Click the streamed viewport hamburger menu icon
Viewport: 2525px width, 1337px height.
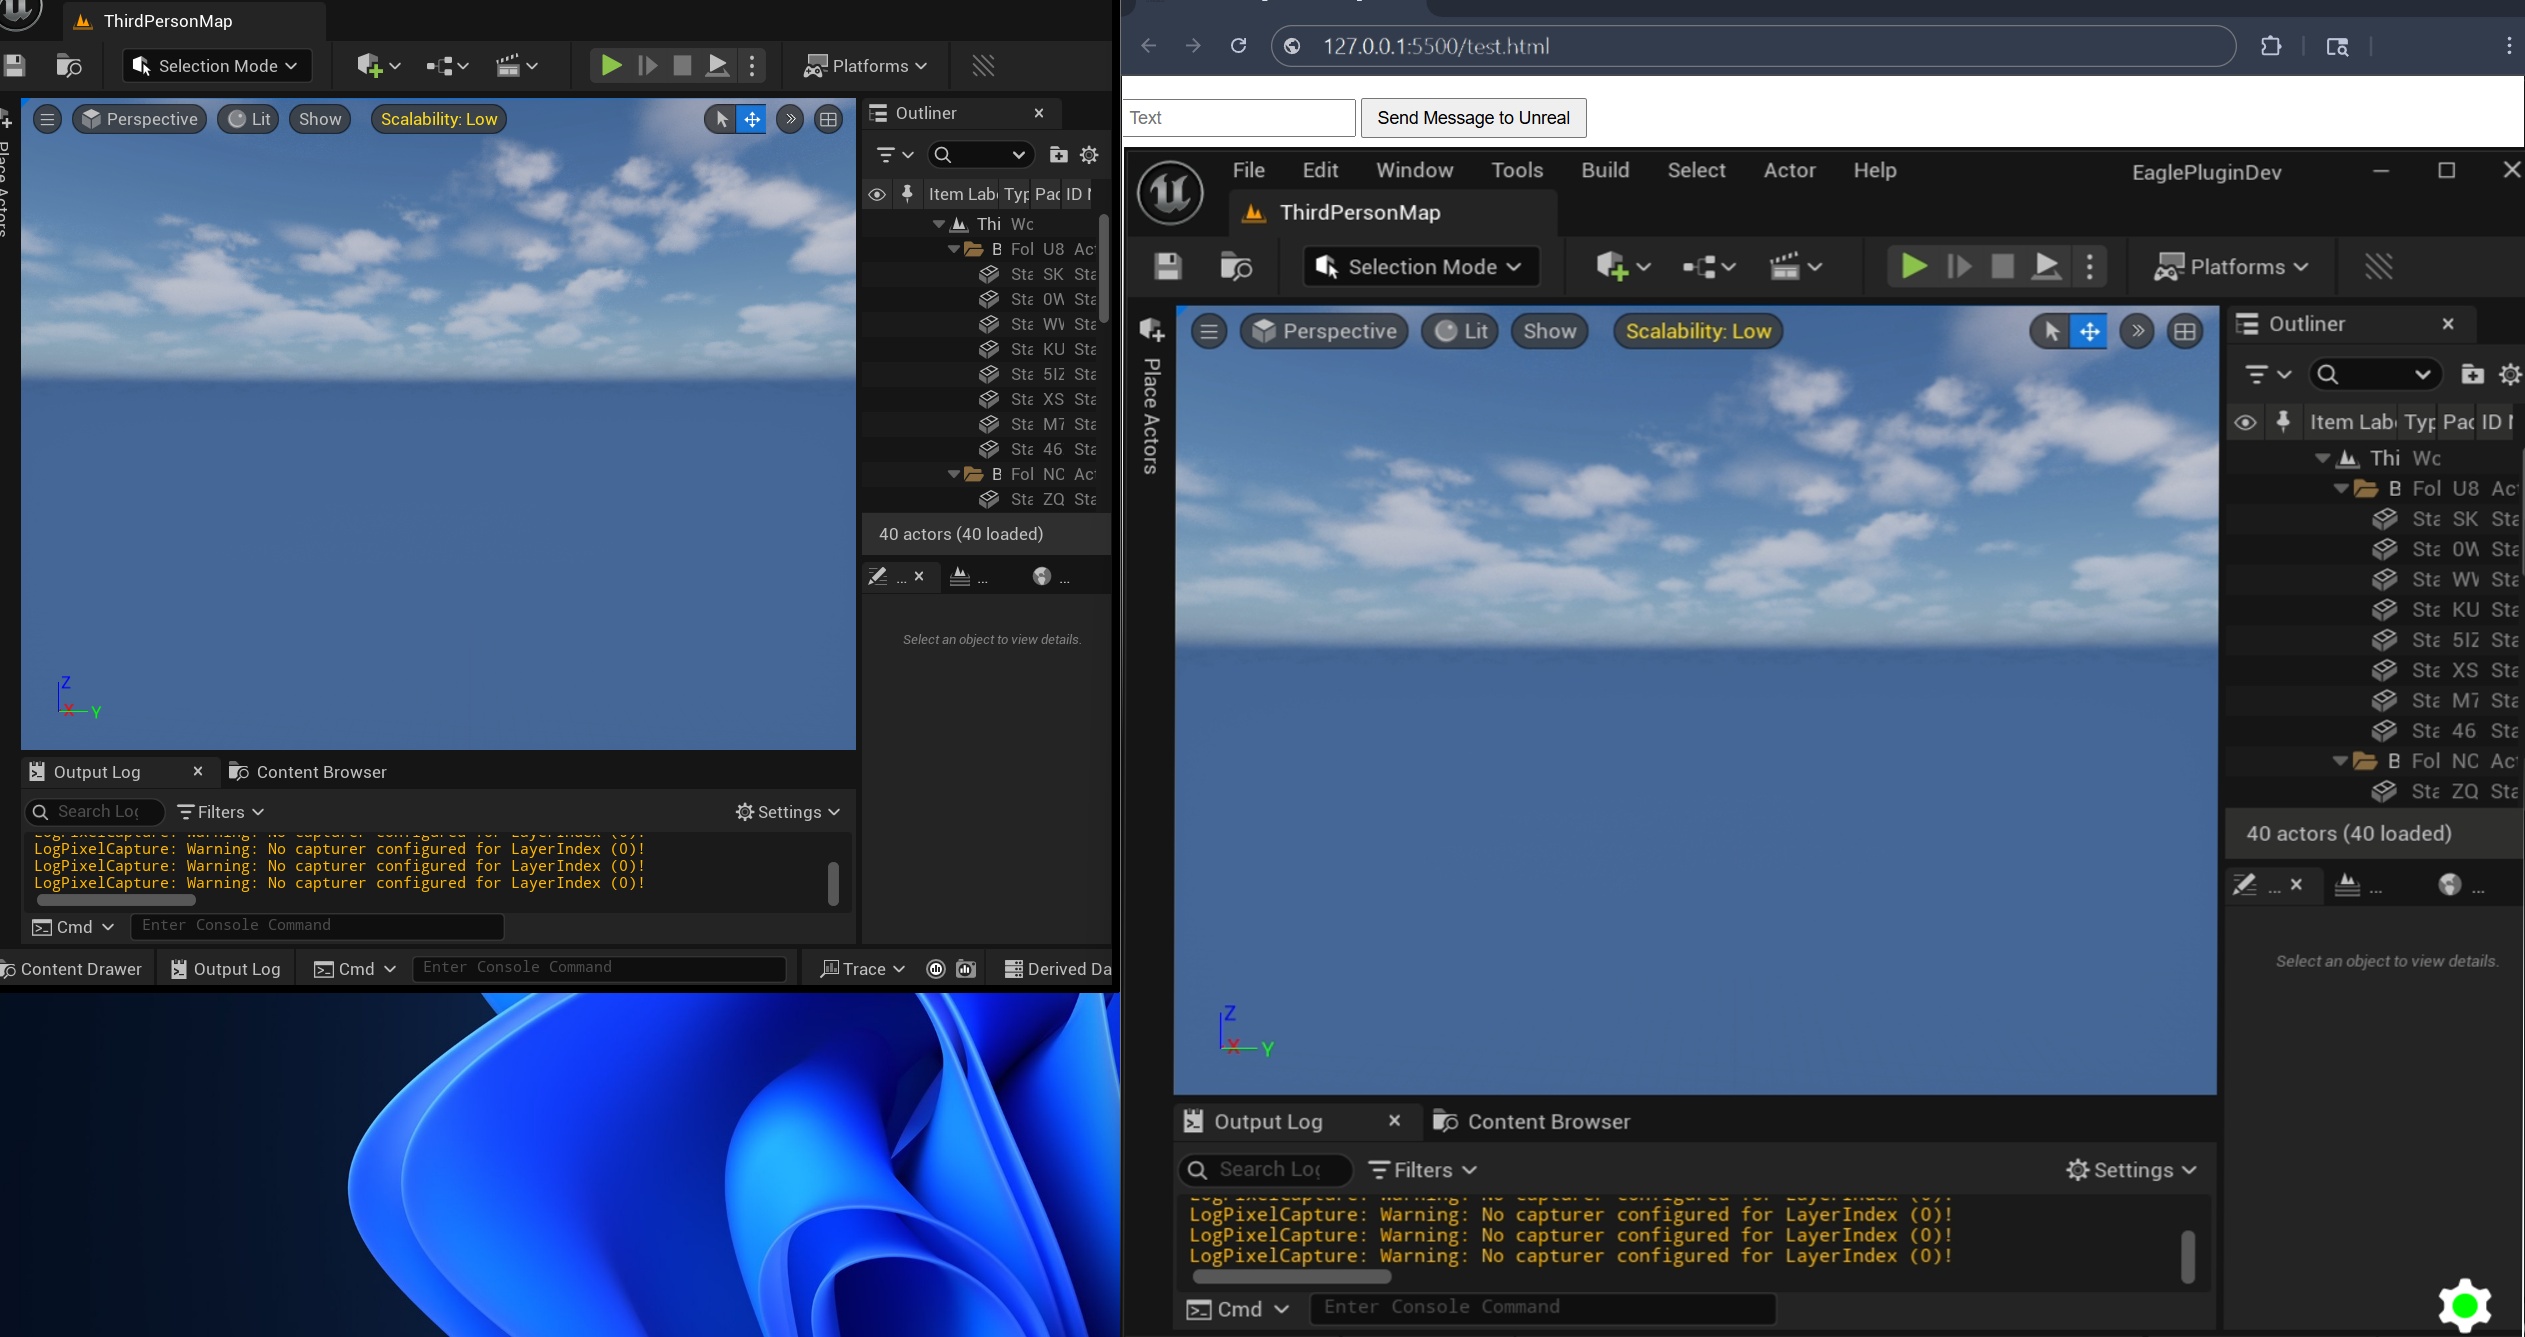(x=1209, y=331)
